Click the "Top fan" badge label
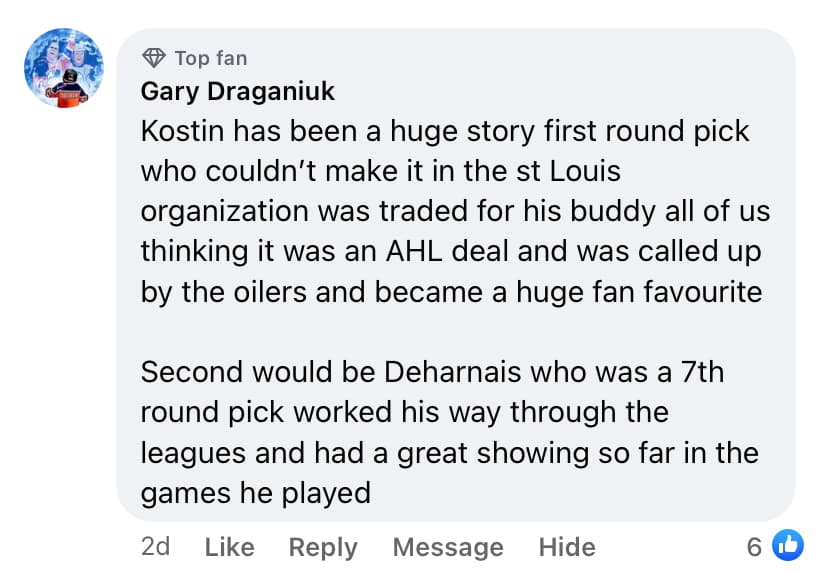Screen dimensions: 828x573 (210, 58)
